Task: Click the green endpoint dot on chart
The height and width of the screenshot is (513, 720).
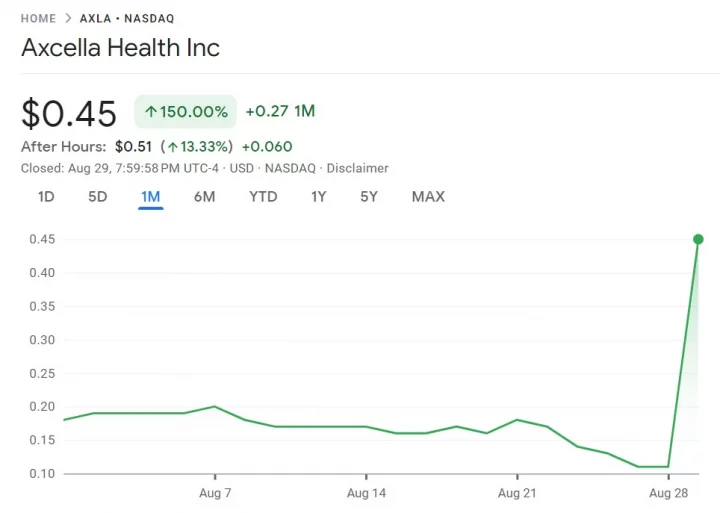Action: [x=698, y=239]
